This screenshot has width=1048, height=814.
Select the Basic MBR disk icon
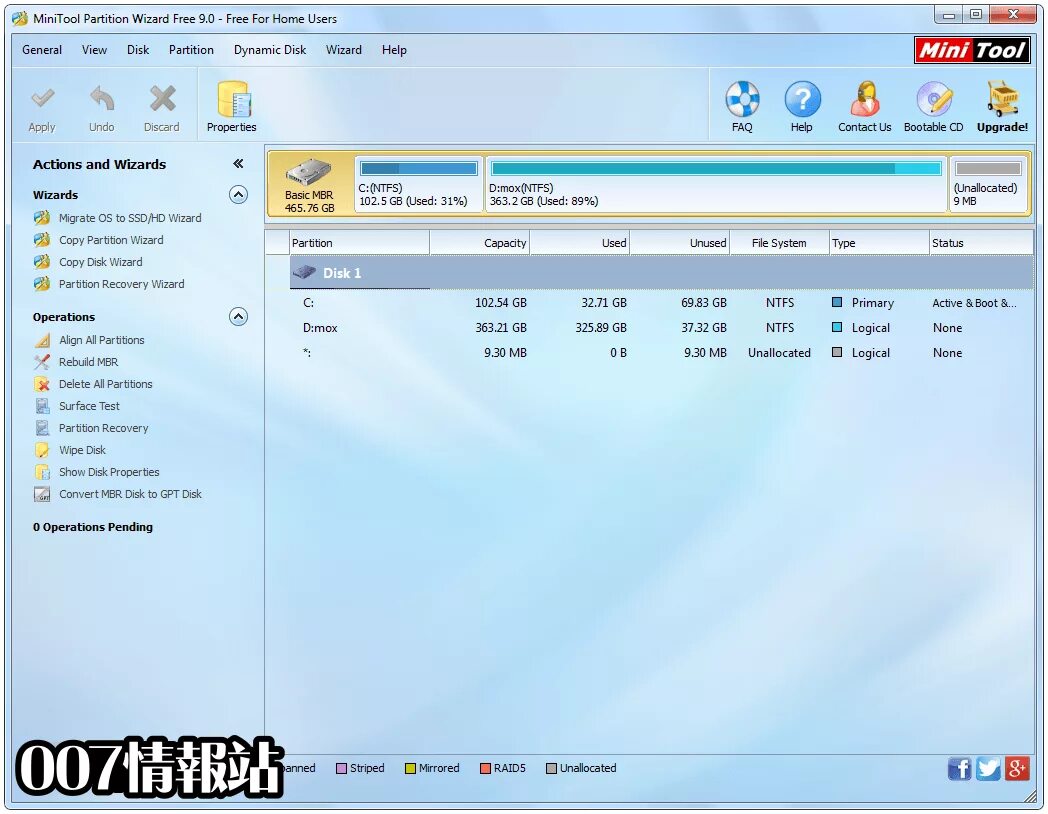click(x=309, y=172)
